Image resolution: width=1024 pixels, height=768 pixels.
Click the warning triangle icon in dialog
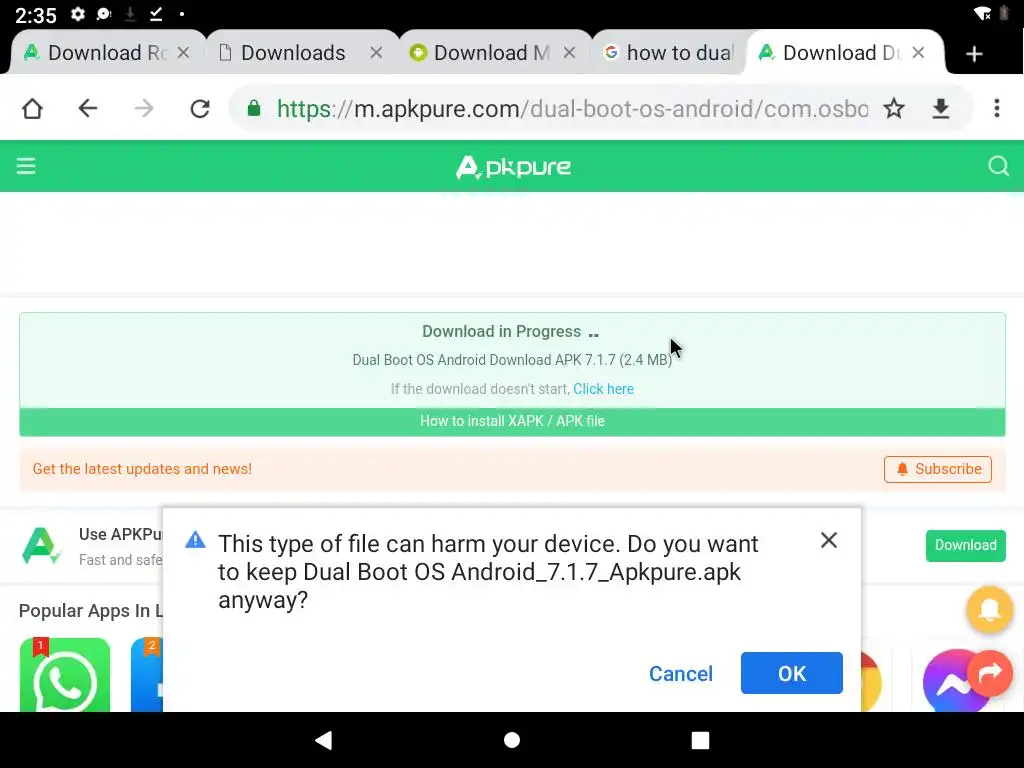click(195, 540)
